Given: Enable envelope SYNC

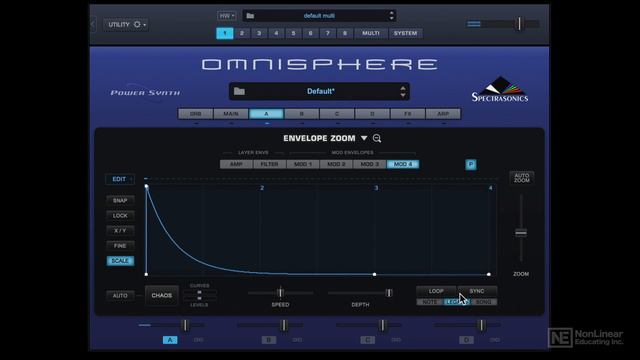Looking at the screenshot, I should click(477, 291).
